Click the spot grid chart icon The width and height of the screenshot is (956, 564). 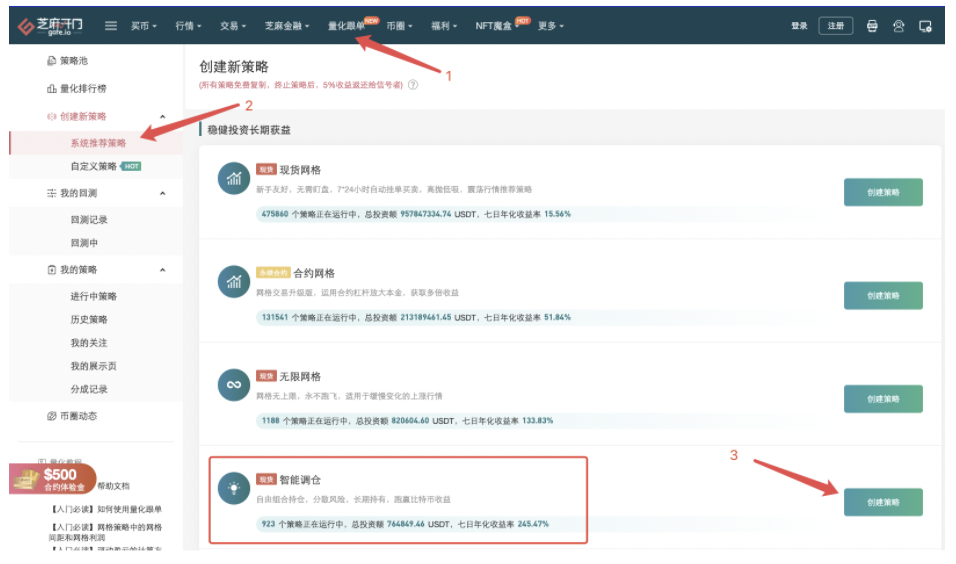pyautogui.click(x=234, y=178)
